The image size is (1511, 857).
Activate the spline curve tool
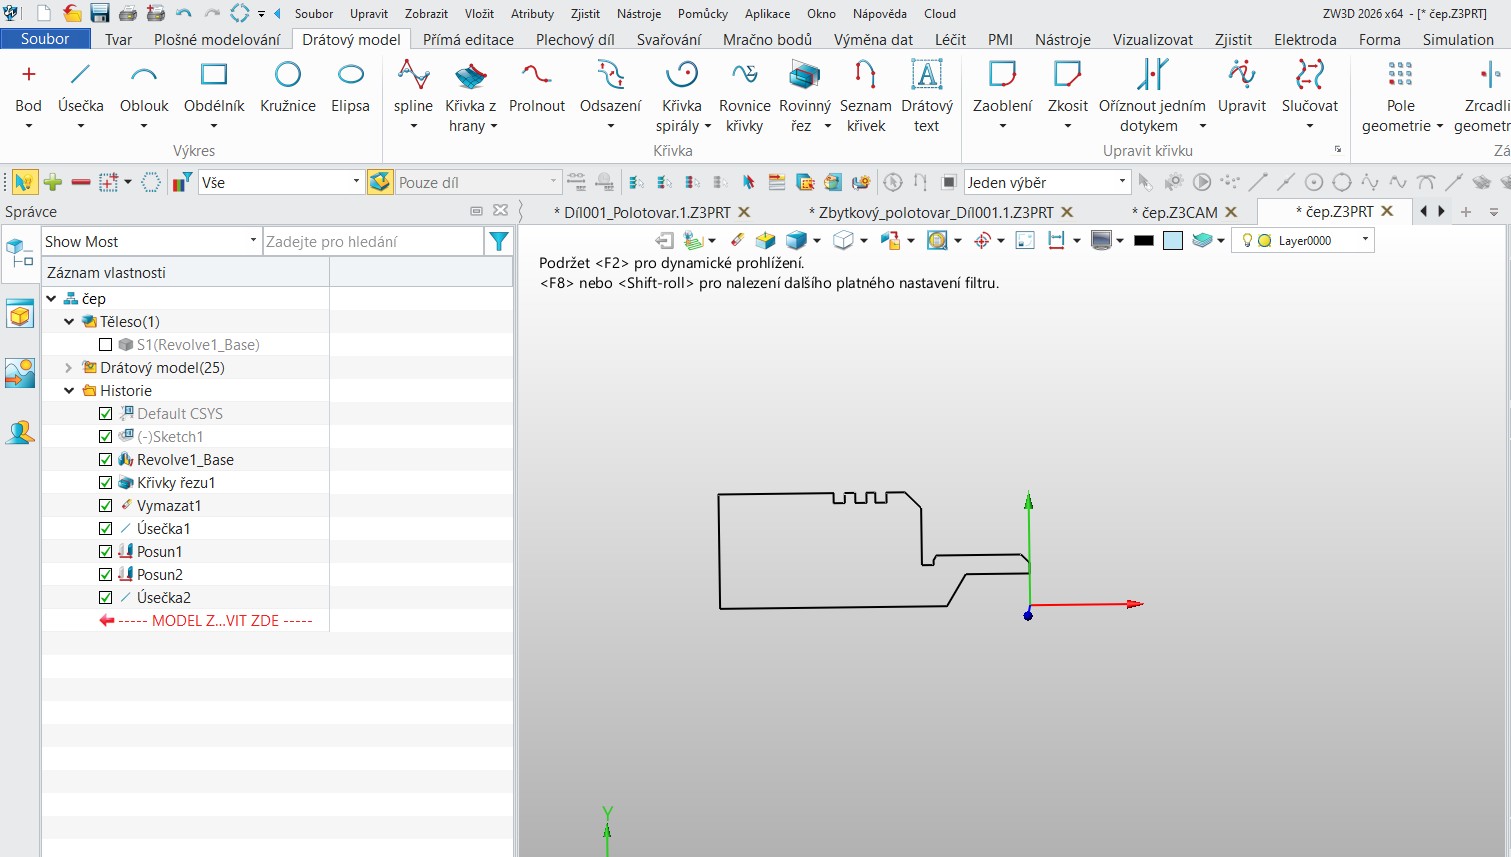[413, 88]
